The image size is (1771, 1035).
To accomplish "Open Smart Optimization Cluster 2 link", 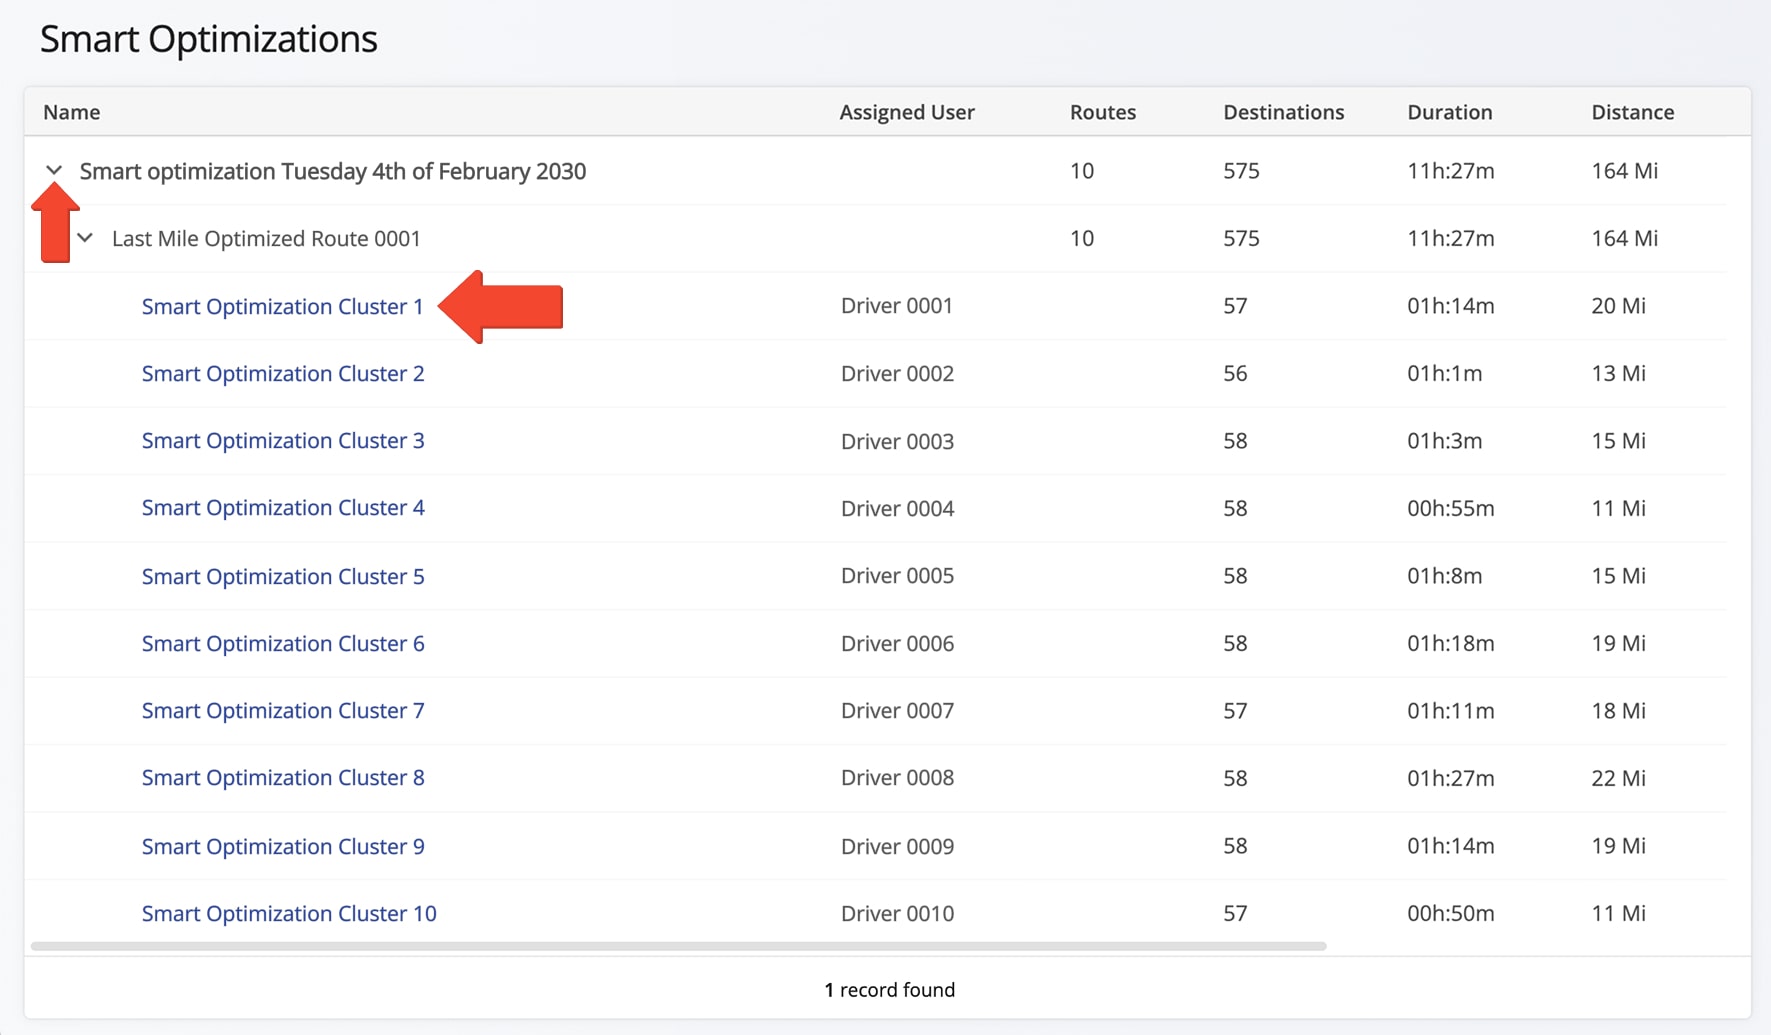I will pyautogui.click(x=283, y=373).
